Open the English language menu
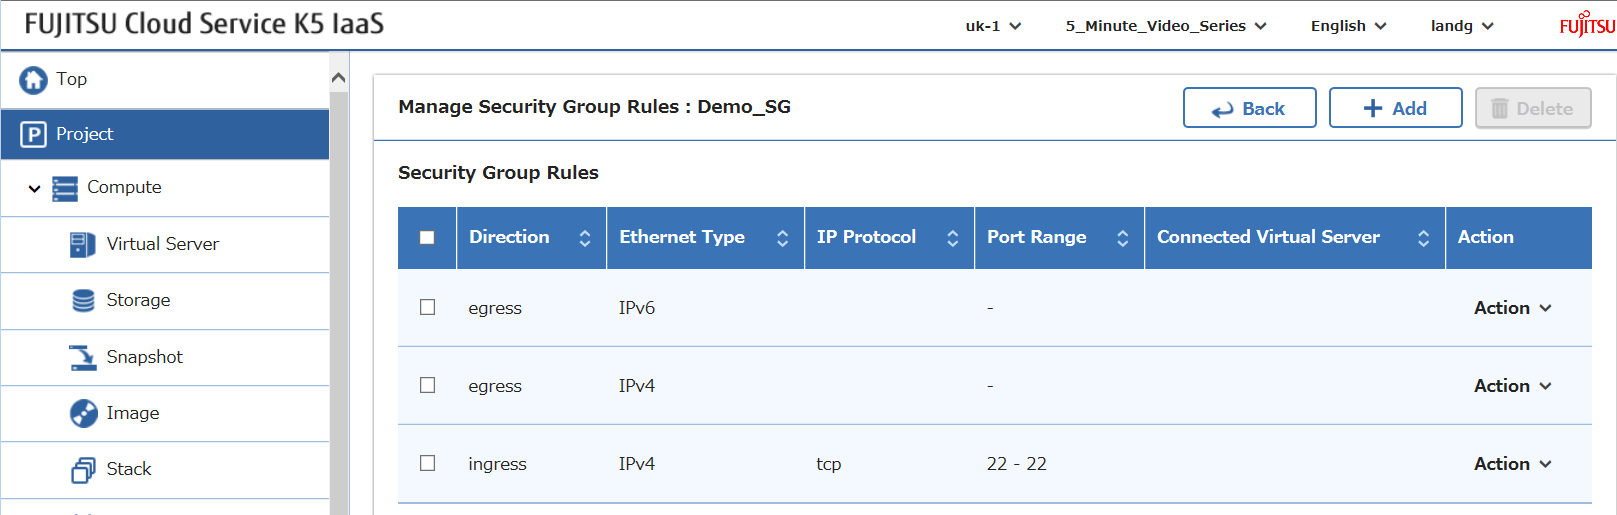Image resolution: width=1617 pixels, height=515 pixels. click(1347, 26)
